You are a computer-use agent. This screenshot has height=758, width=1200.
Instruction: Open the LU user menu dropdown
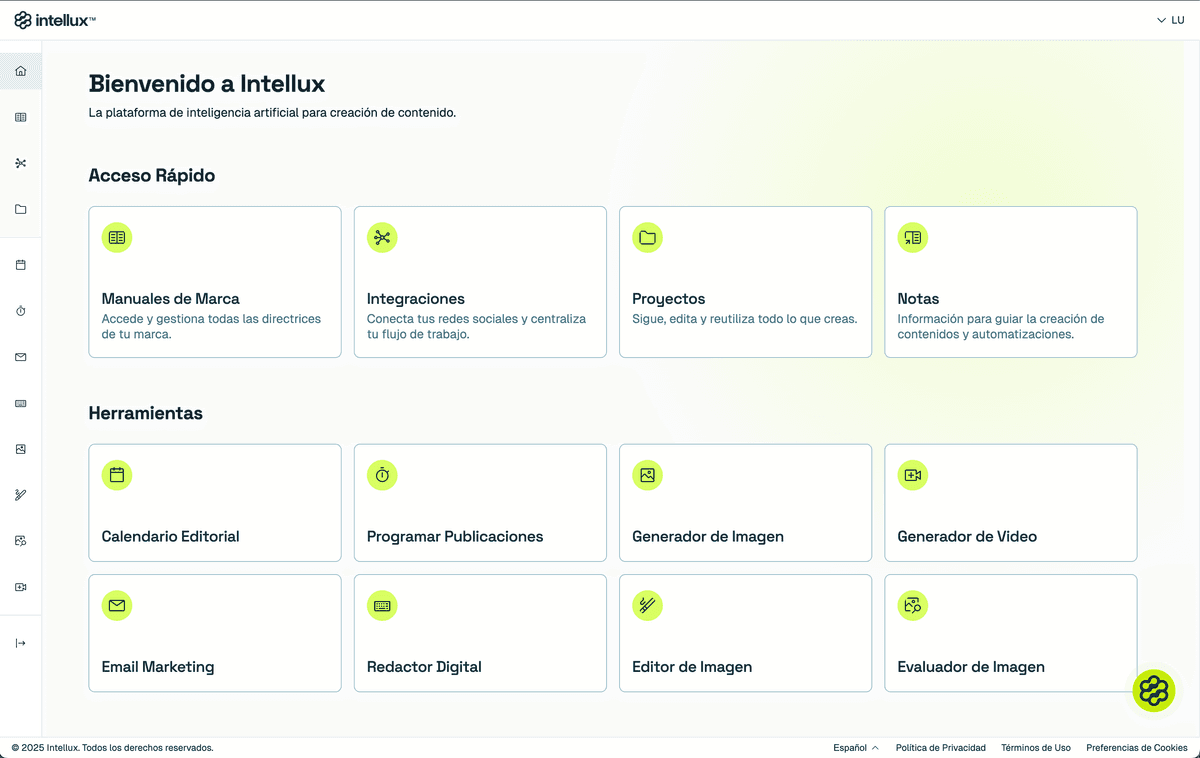pos(1170,20)
